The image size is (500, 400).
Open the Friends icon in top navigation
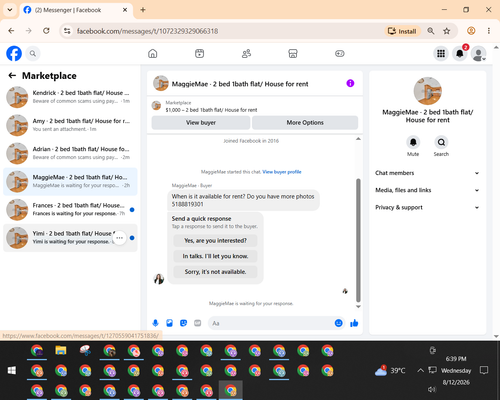(246, 53)
